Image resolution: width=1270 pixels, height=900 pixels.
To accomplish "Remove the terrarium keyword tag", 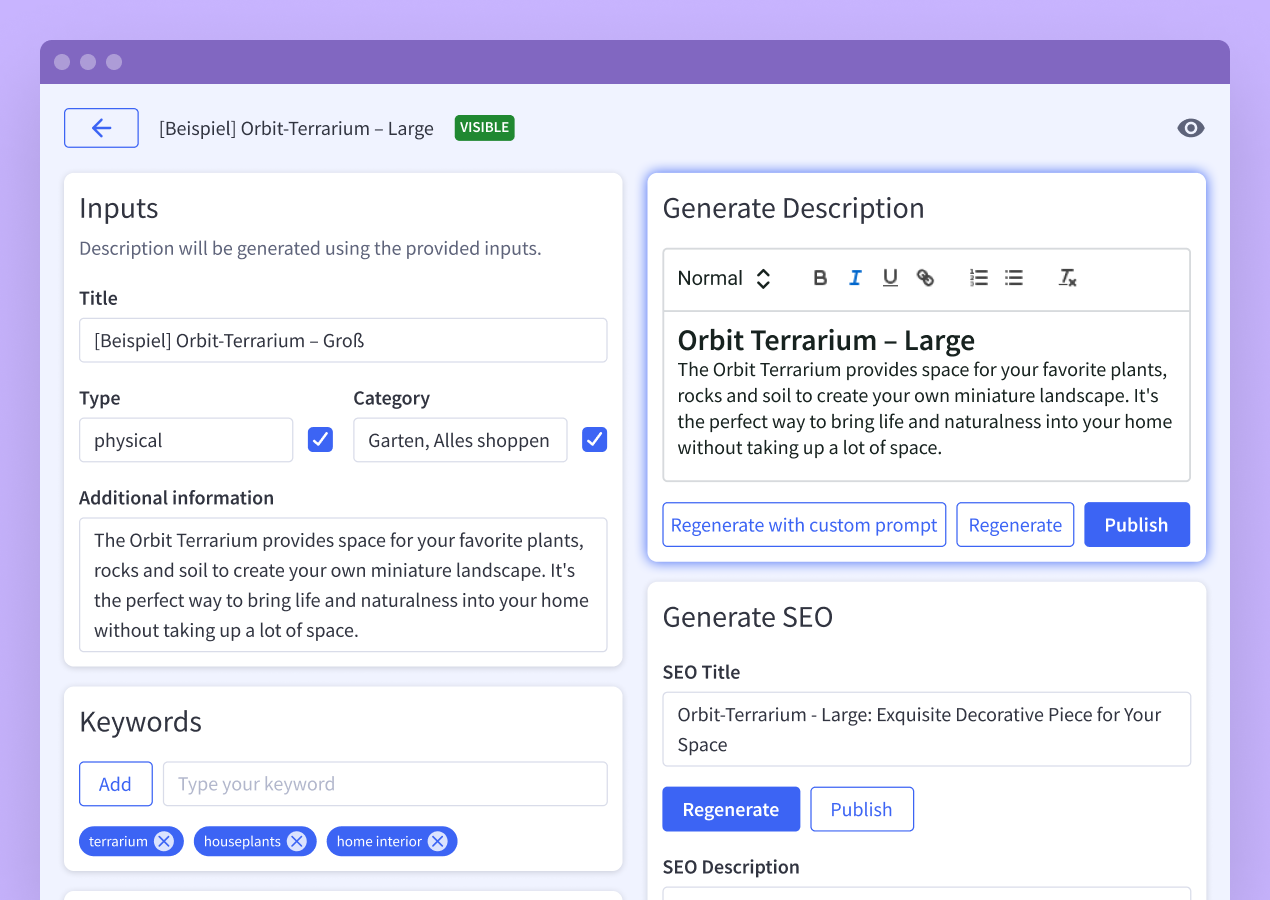I will (163, 841).
